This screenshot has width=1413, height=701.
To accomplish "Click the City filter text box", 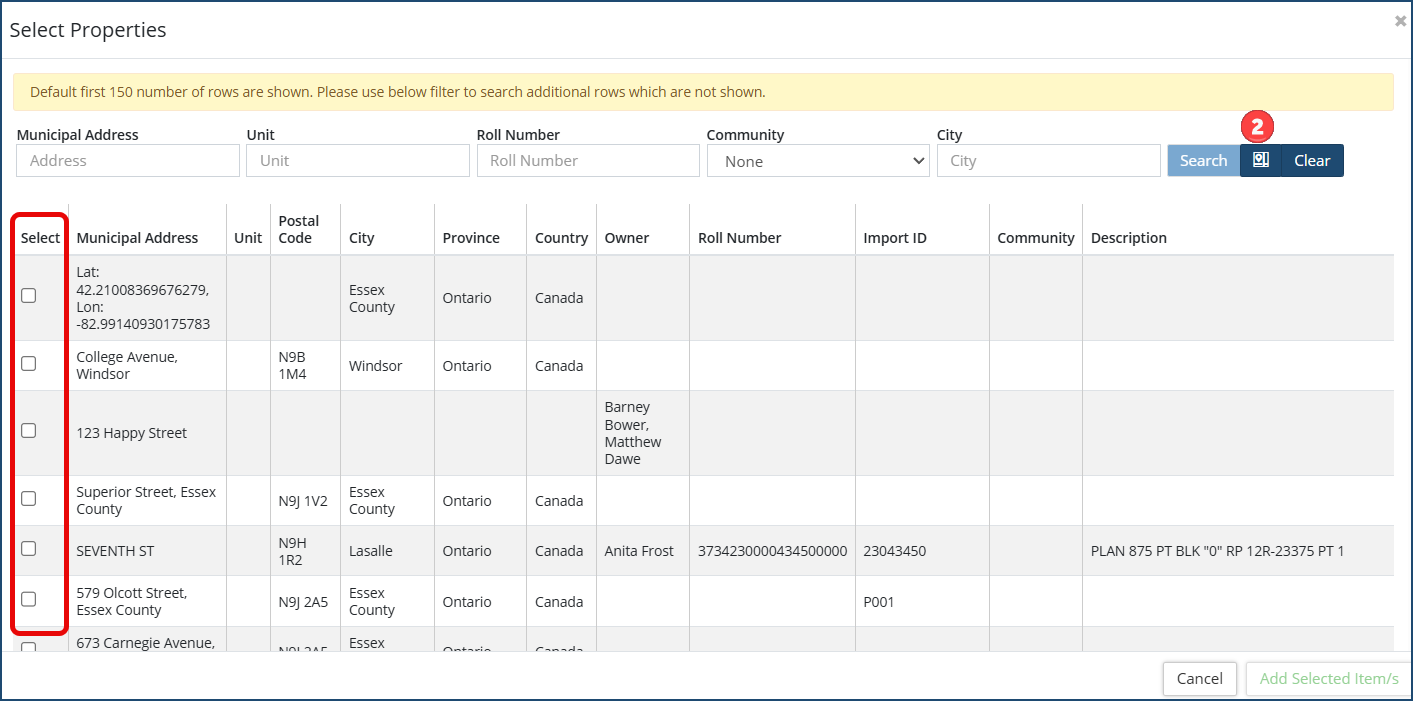I will (x=1048, y=161).
